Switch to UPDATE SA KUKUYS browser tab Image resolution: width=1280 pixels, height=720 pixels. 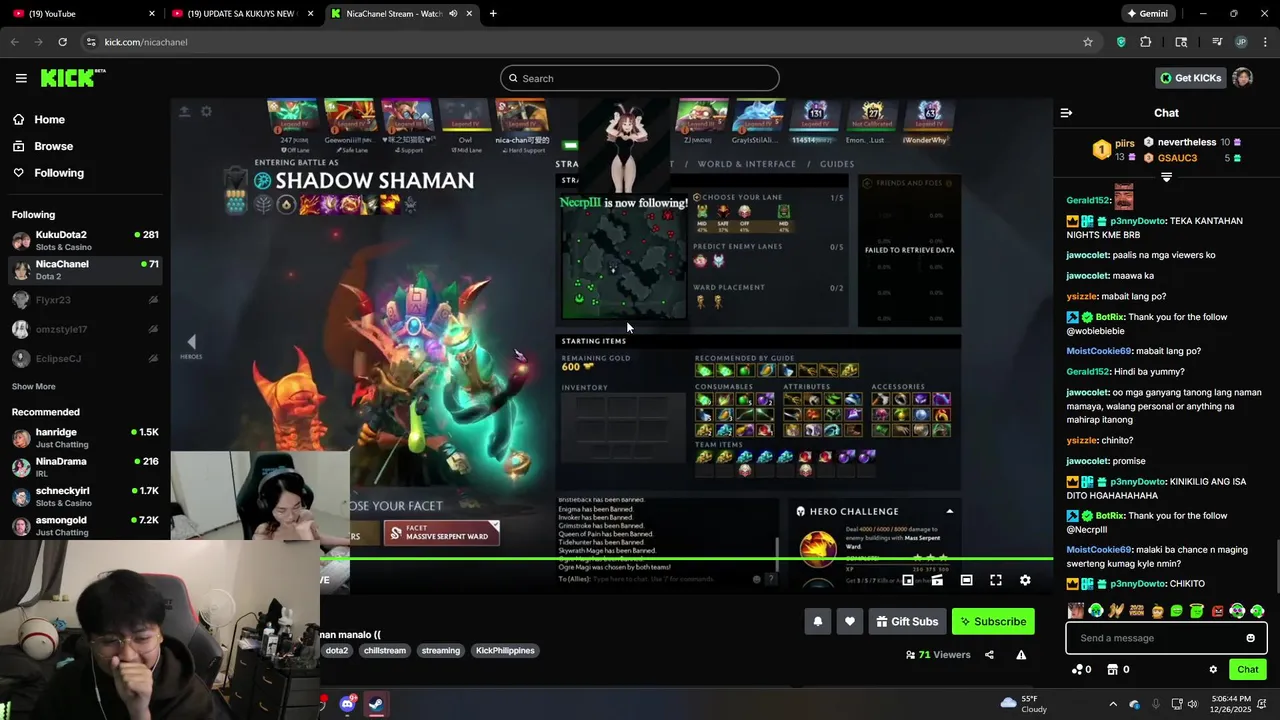[243, 14]
